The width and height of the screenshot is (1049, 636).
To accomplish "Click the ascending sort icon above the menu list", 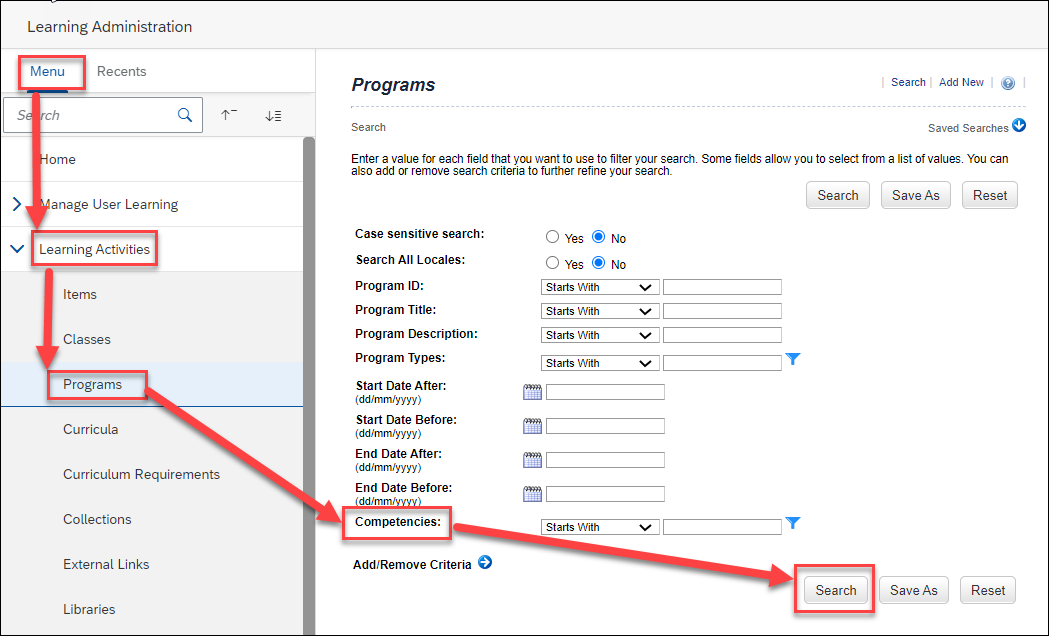I will click(228, 114).
